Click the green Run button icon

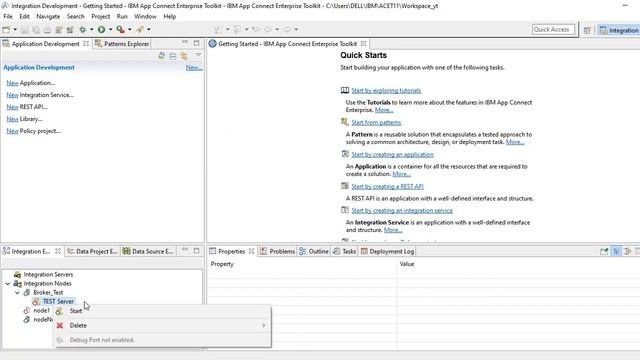coord(101,29)
